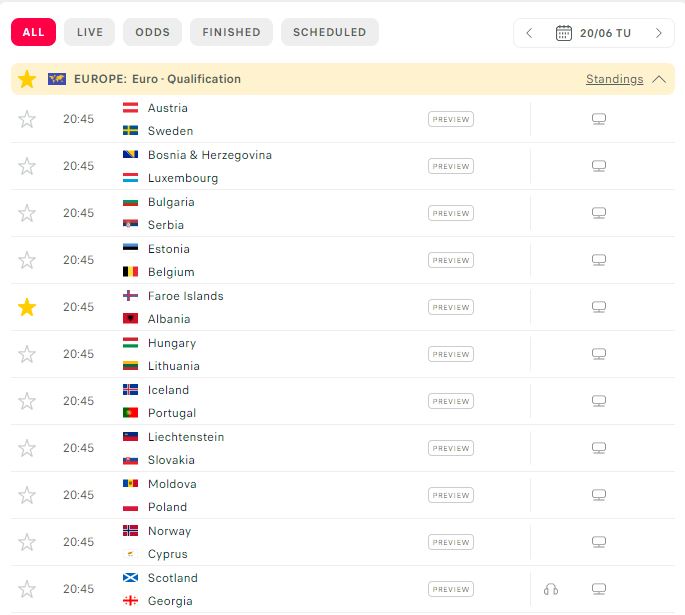This screenshot has height=615, width=685.
Task: Open Preview for Bulgaria vs Serbia
Action: click(451, 213)
